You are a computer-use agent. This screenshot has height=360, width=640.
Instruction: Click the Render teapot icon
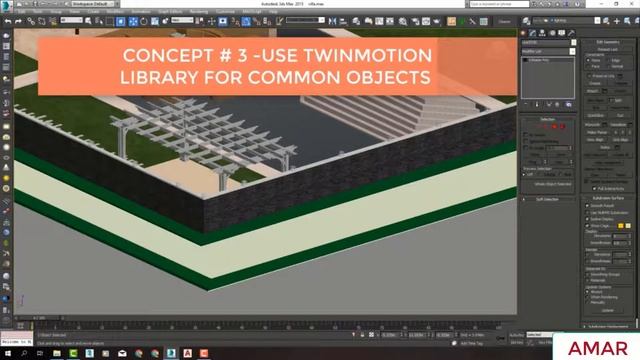(437, 21)
